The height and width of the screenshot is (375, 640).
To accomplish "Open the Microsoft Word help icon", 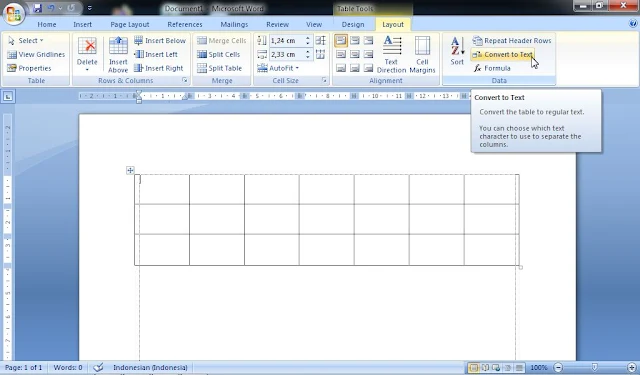I will (x=633, y=24).
